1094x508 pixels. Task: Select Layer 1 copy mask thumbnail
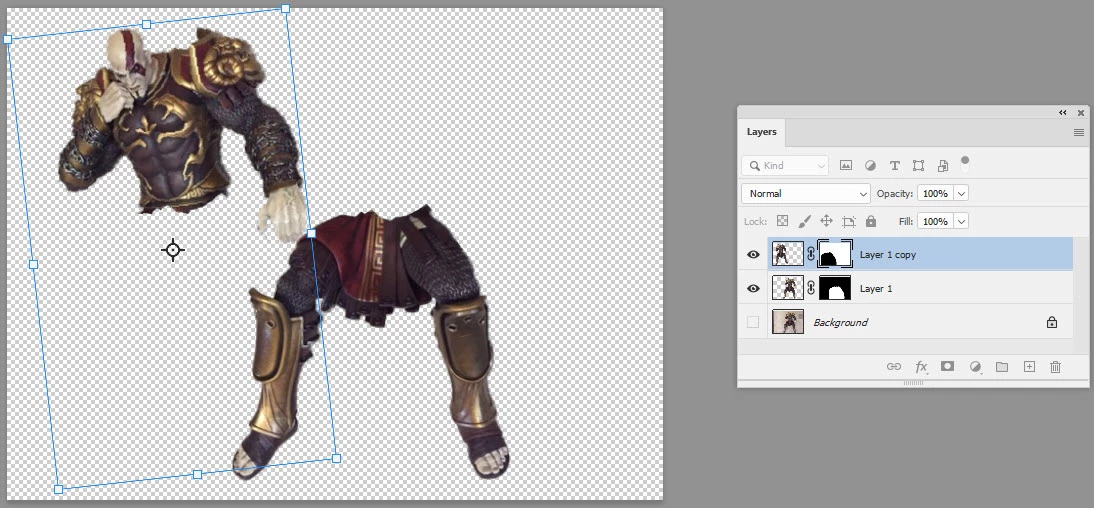click(x=835, y=254)
